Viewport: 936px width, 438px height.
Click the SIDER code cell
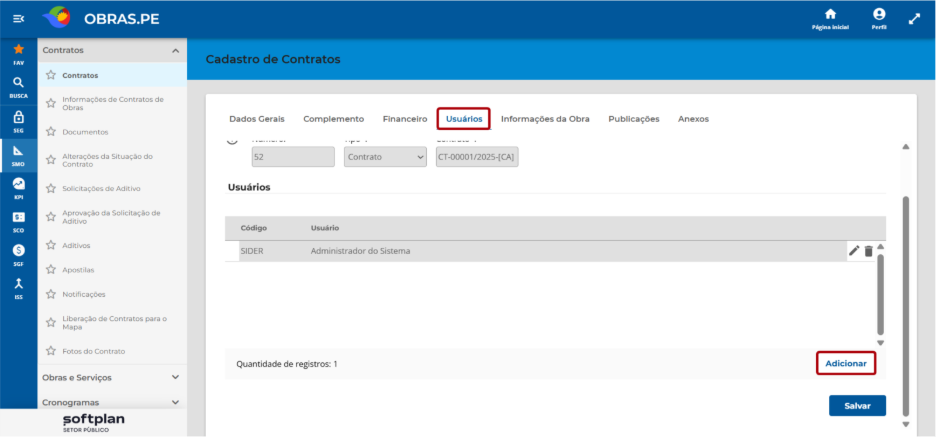252,251
